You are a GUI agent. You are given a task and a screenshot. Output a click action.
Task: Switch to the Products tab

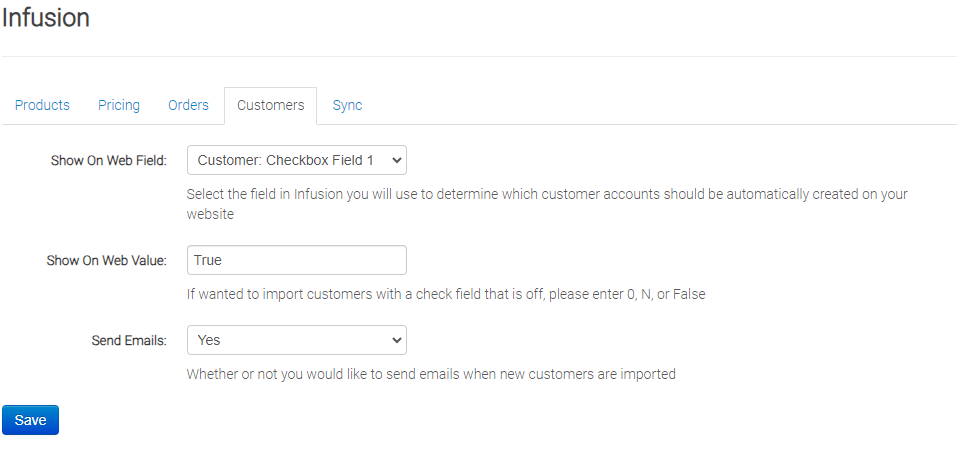[42, 105]
